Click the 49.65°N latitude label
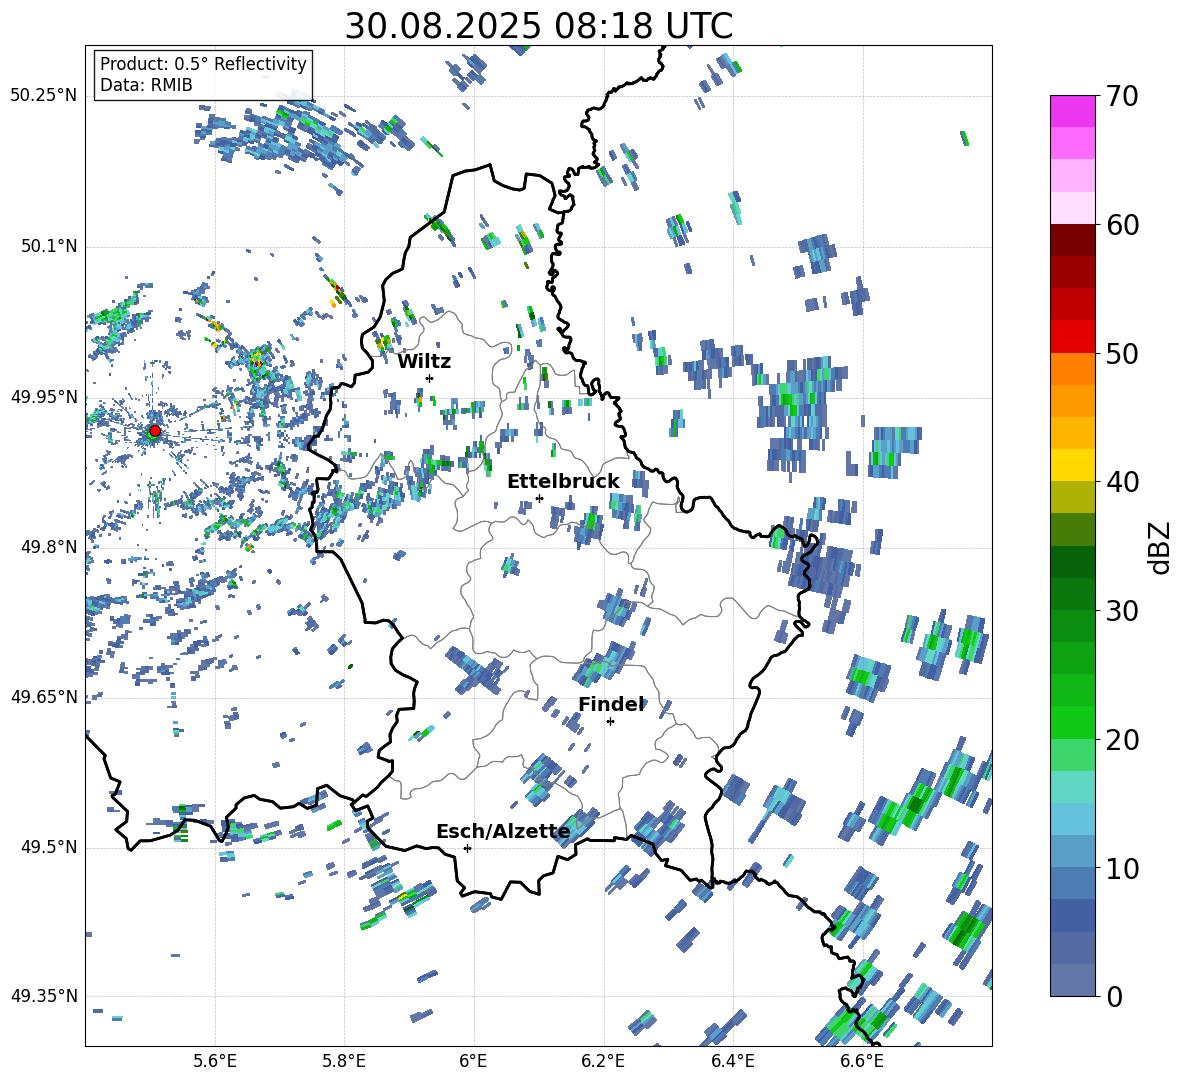 point(44,696)
